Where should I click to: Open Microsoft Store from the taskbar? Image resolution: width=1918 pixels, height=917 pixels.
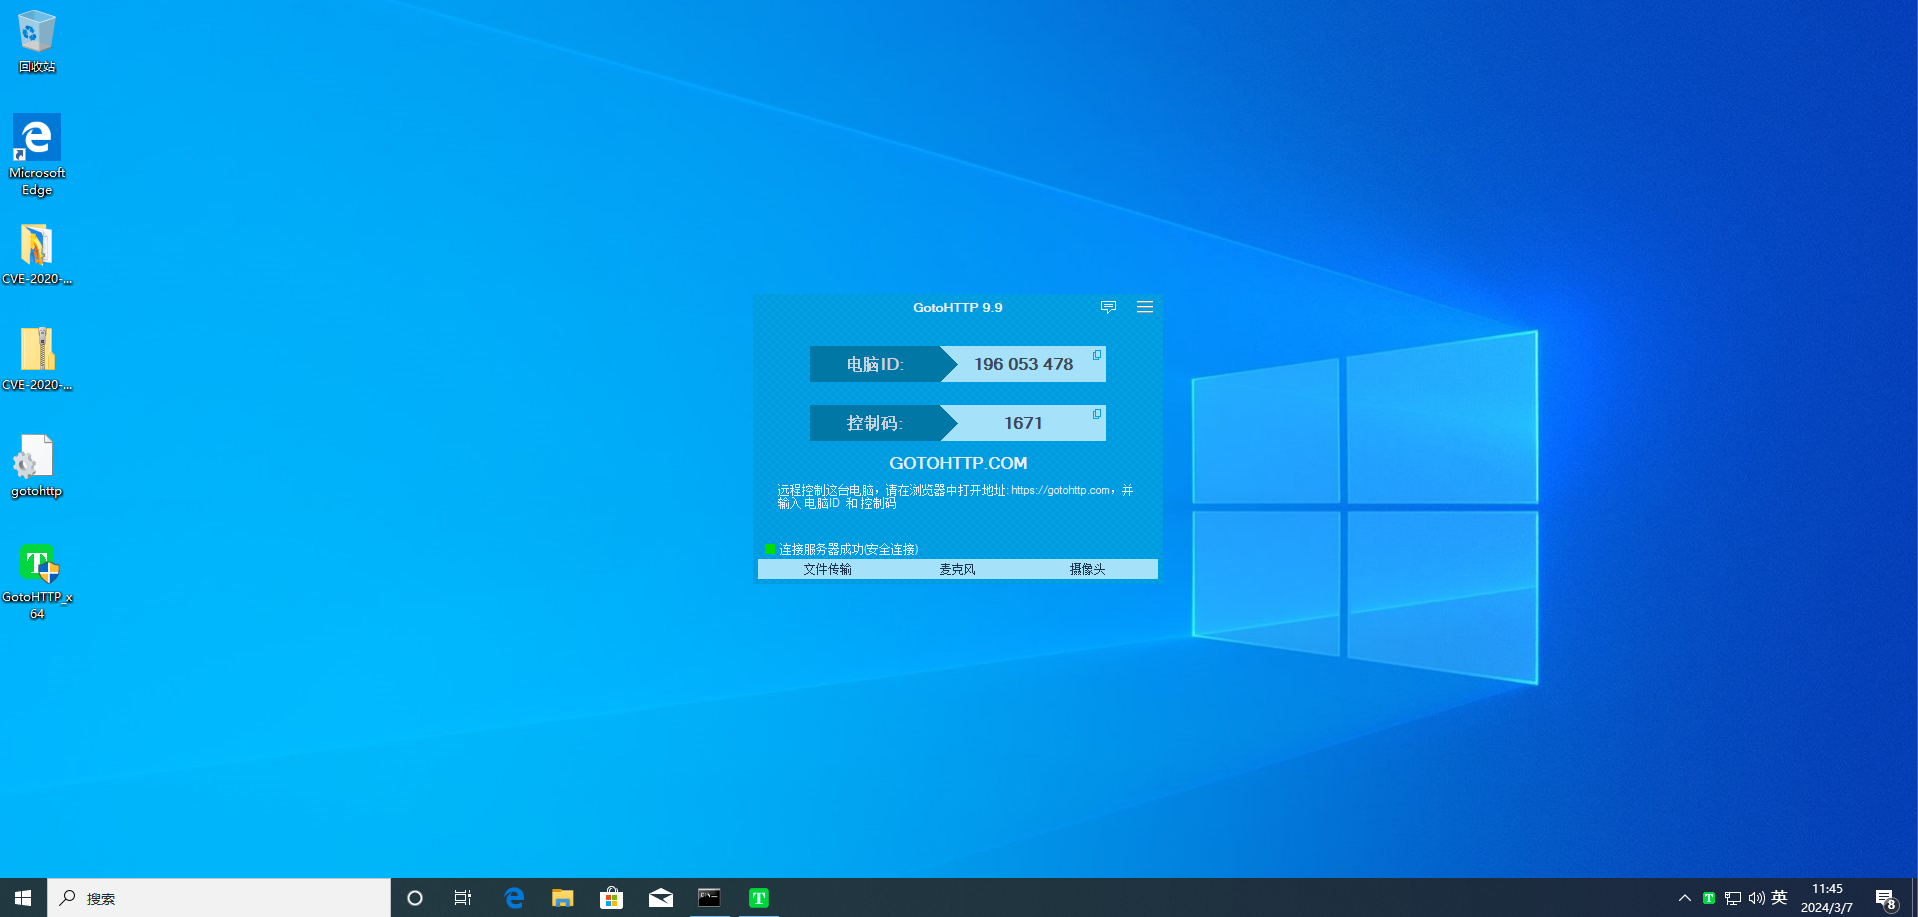(x=611, y=898)
